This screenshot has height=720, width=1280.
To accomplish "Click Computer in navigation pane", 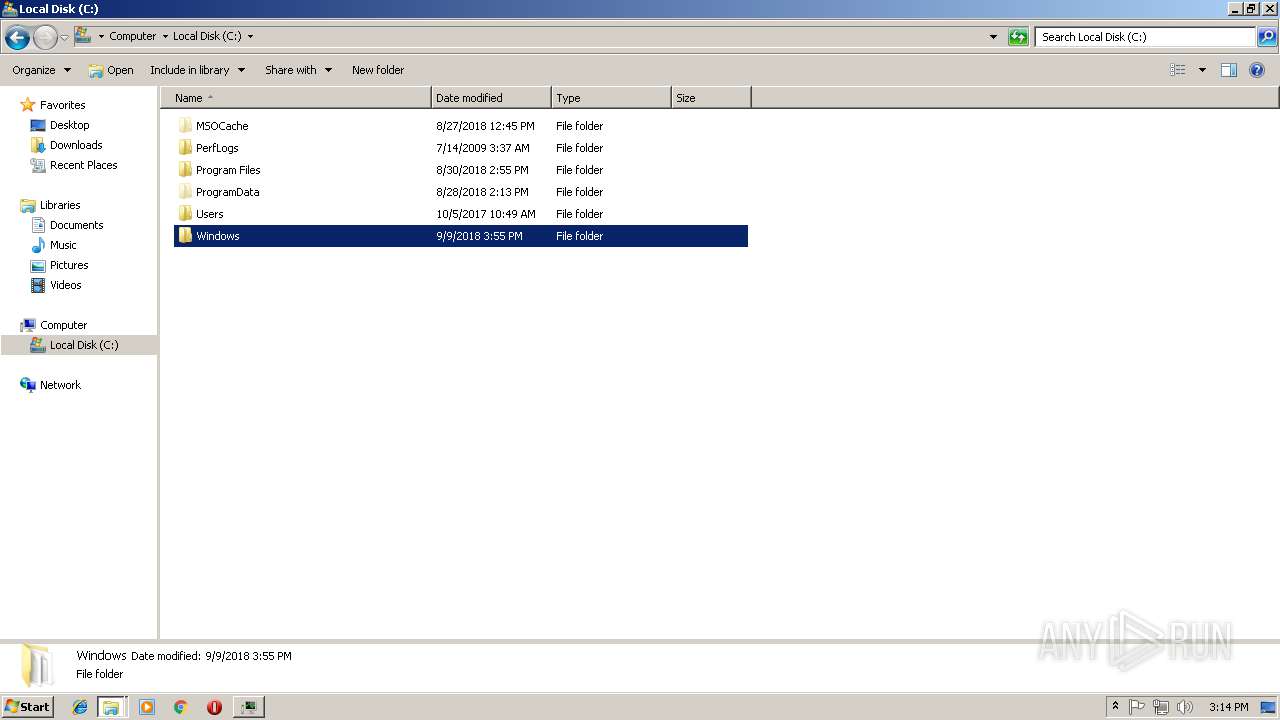I will pos(63,325).
